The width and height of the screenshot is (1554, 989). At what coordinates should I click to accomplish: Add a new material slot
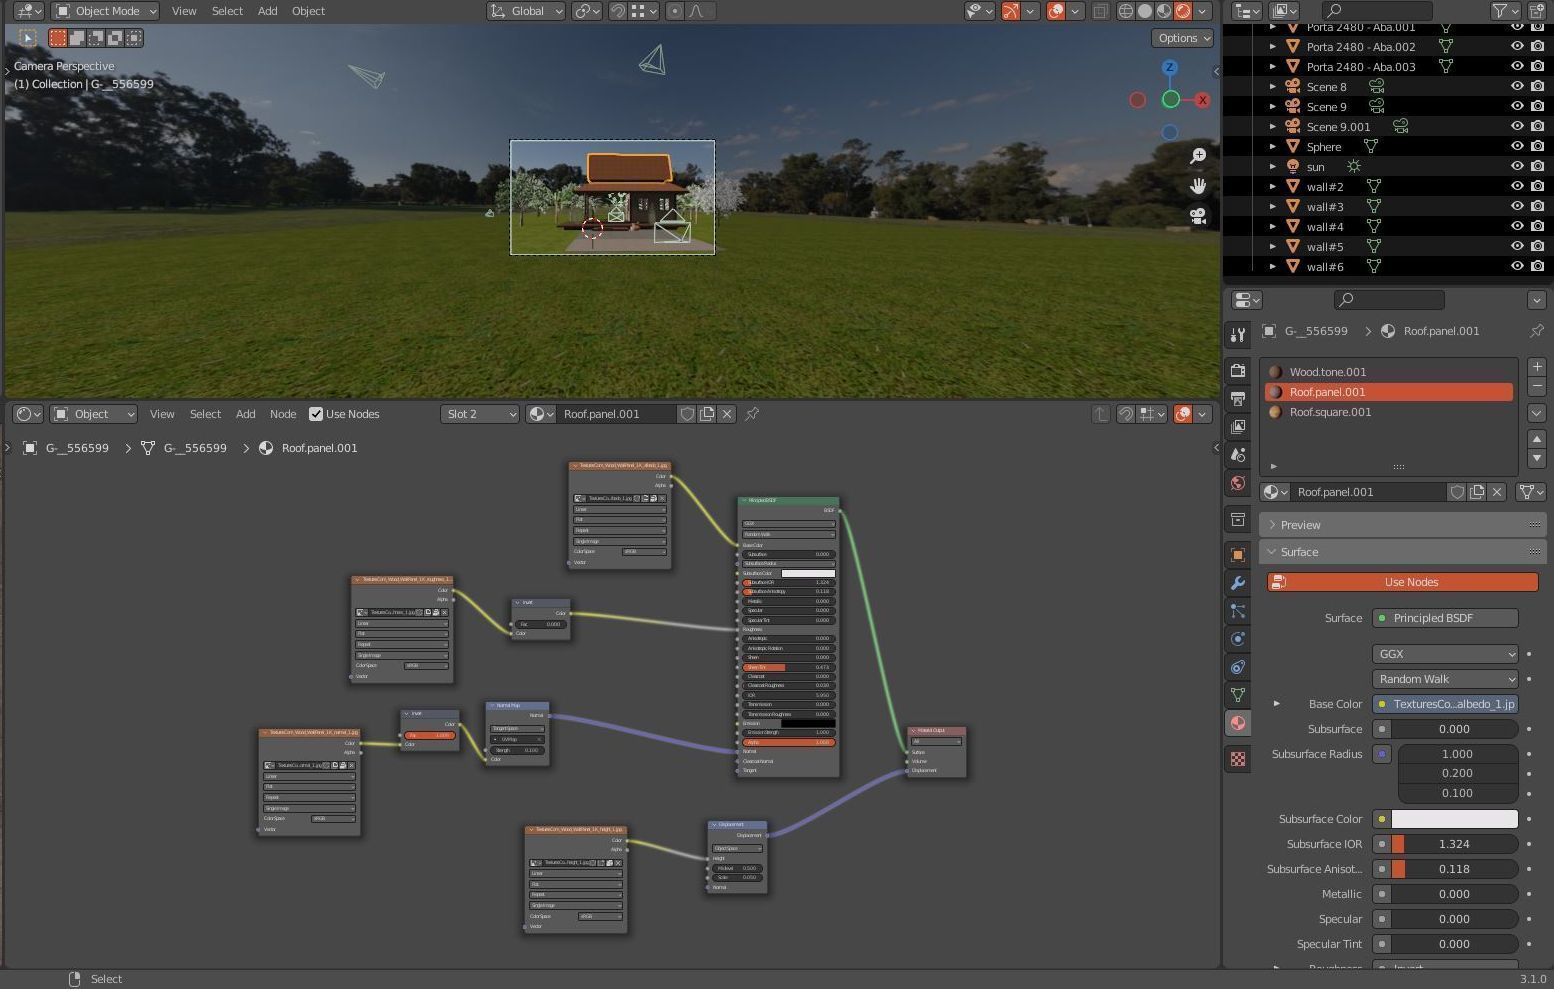point(1537,367)
